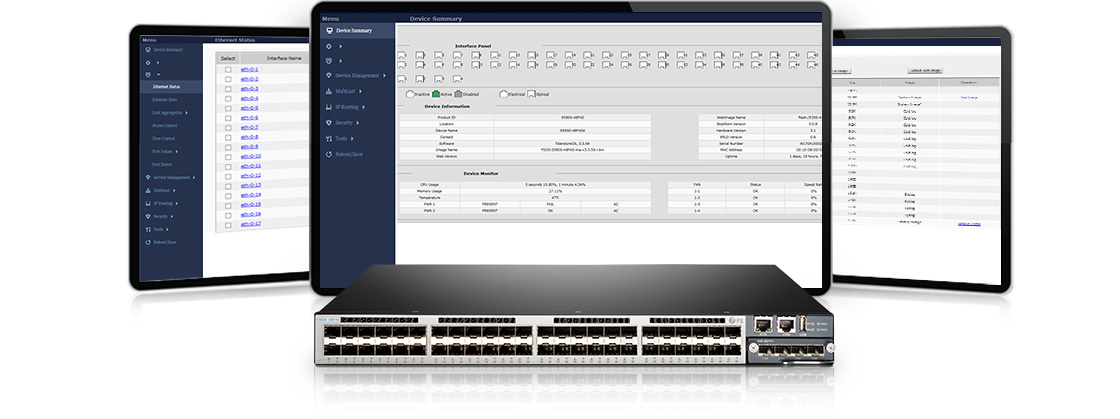Screen dimensions: 1120x419
Task: Expand Multicast arrow in left tablet menu
Action: point(174,191)
